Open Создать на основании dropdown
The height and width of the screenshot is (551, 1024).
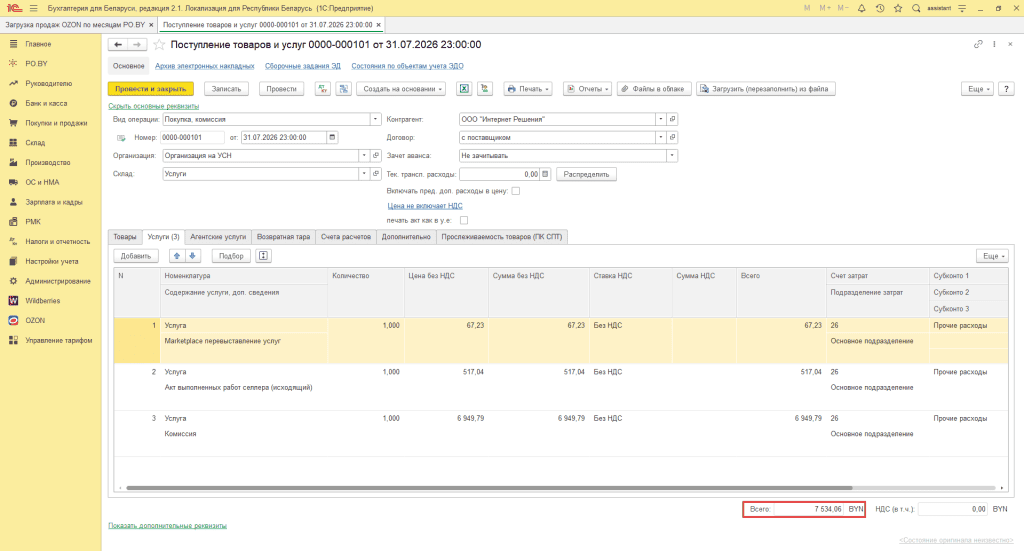tap(401, 89)
